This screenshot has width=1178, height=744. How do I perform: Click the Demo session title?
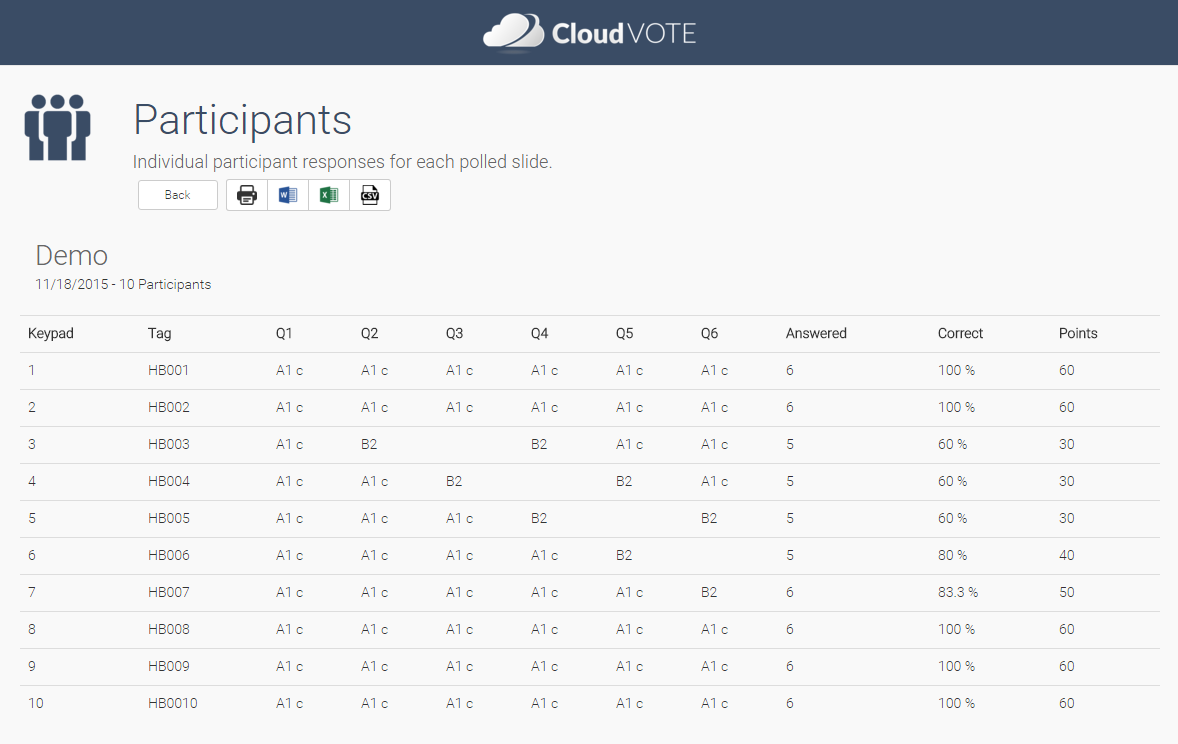[x=71, y=255]
